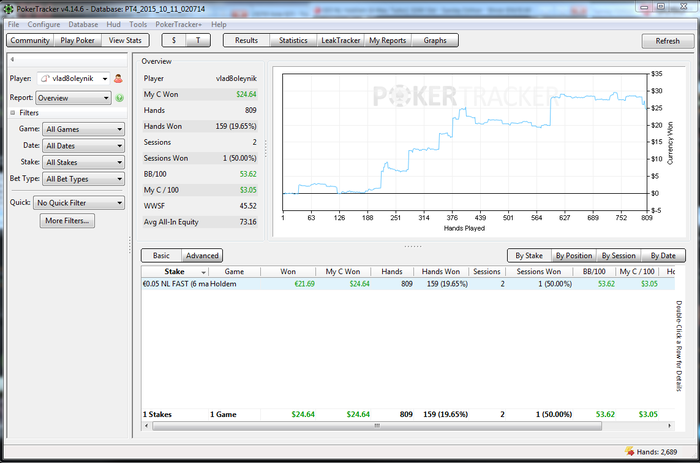The height and width of the screenshot is (463, 700).
Task: Sort by the Hands column header
Action: coord(392,271)
